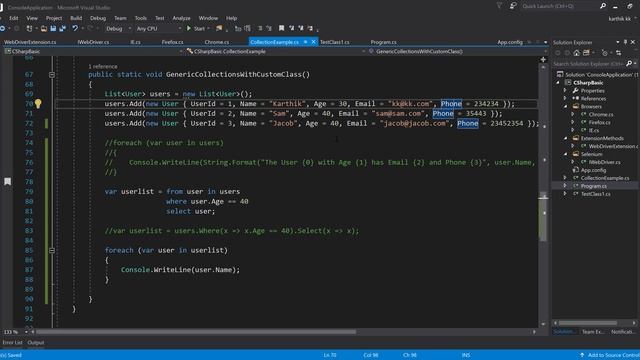Click the Team Explorer bottom tab
Screen dimensions: 640x360
point(593,332)
